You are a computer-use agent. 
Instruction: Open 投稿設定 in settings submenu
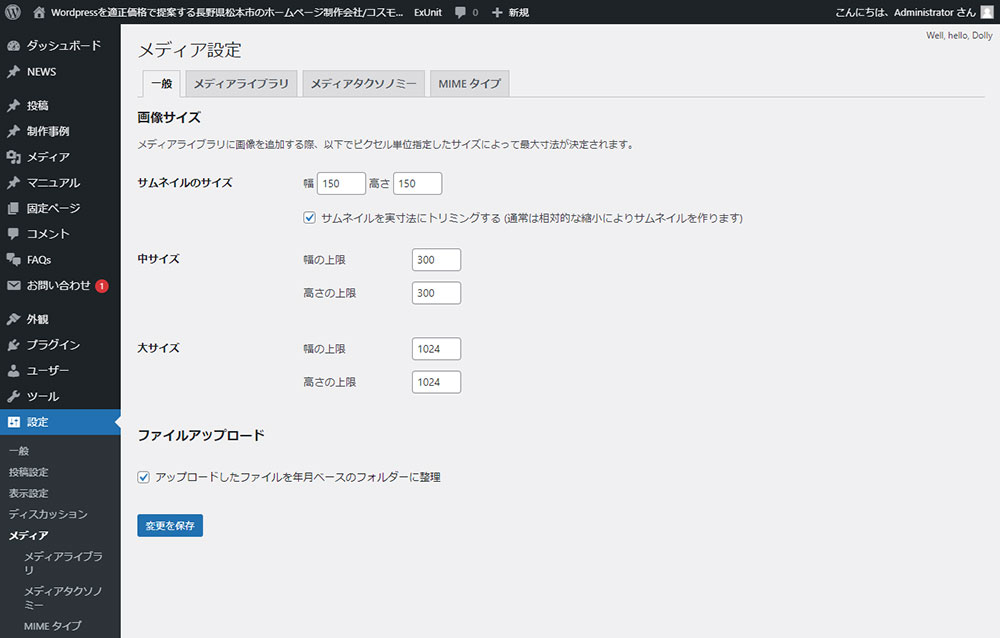coord(28,472)
